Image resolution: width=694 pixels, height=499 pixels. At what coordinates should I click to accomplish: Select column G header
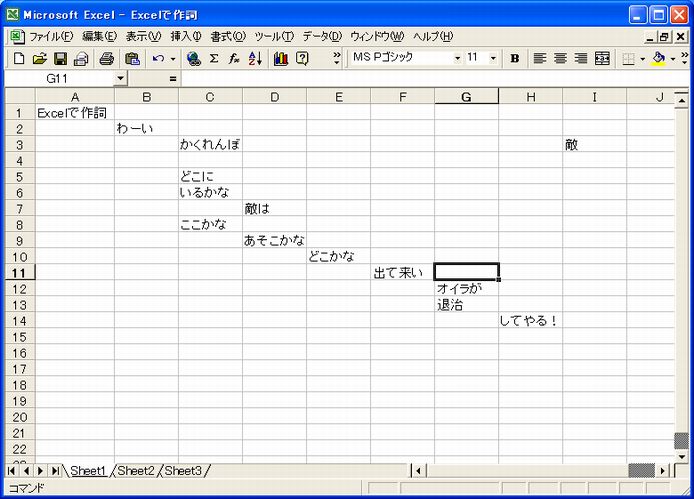click(x=466, y=97)
